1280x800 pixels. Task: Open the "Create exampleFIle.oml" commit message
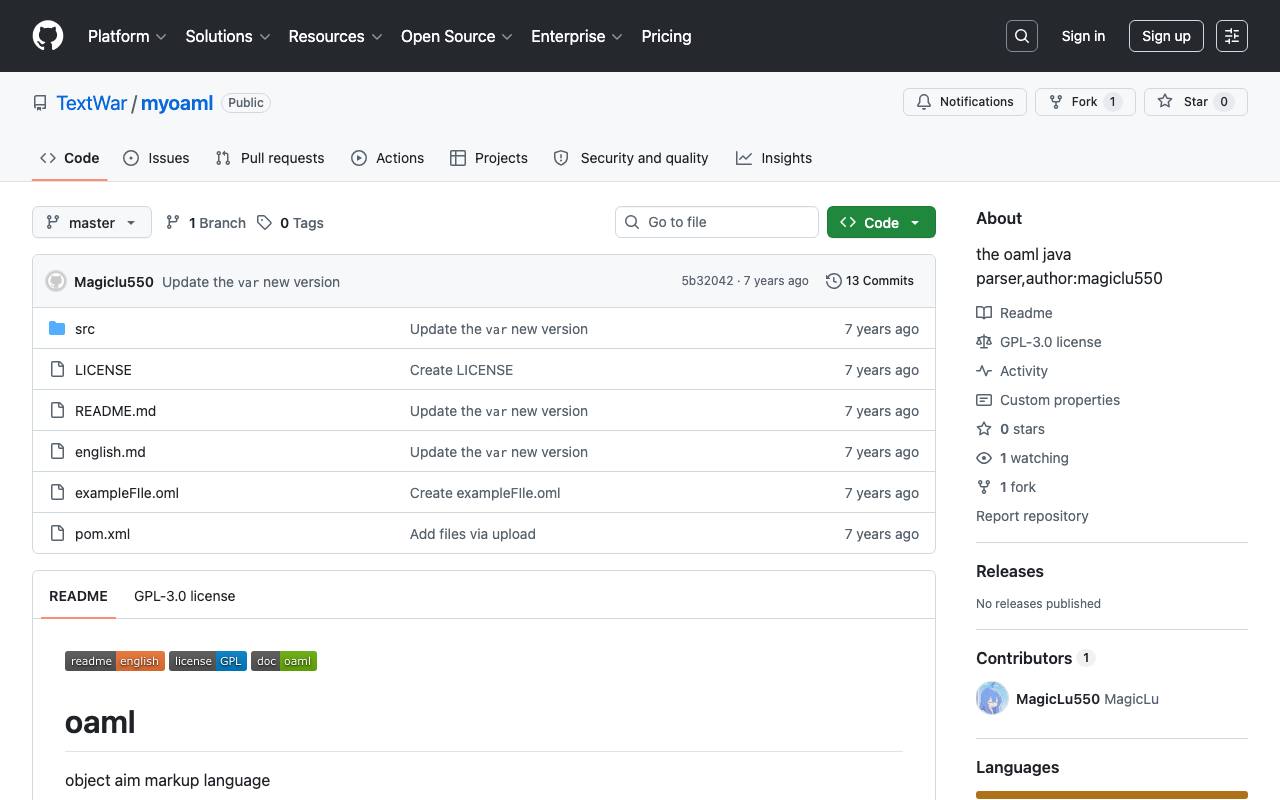[485, 493]
